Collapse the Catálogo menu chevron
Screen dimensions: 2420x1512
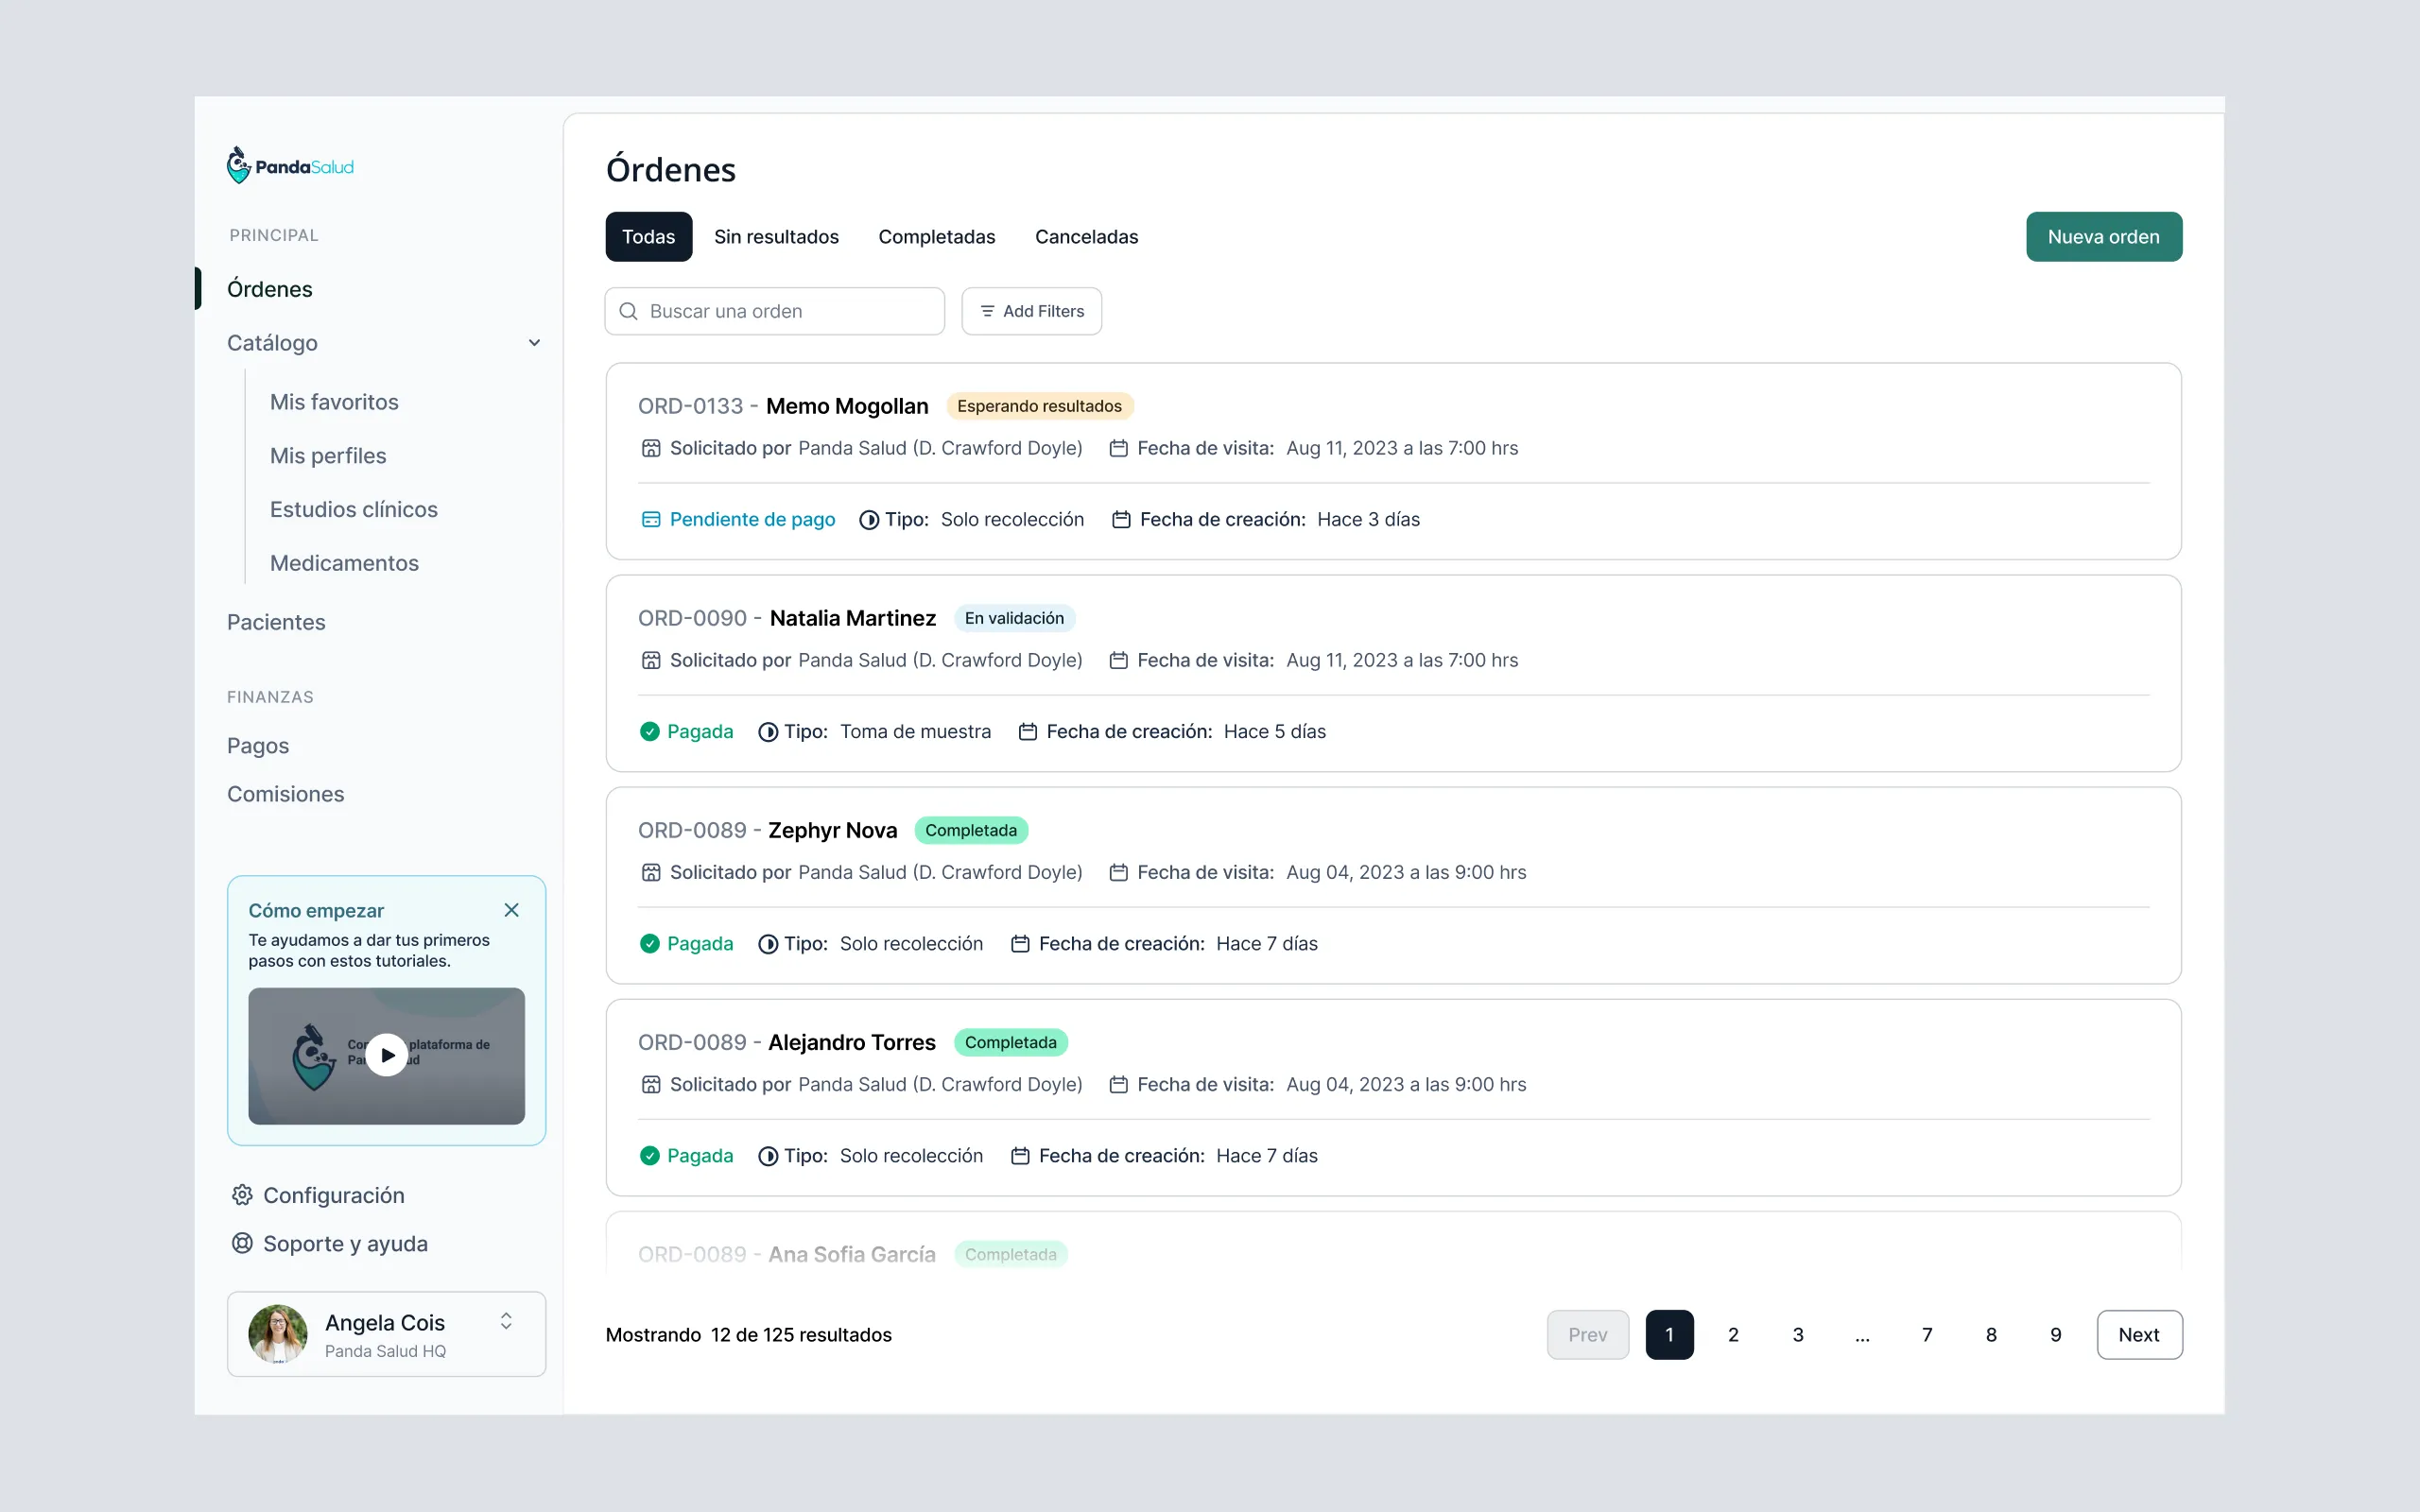point(535,343)
